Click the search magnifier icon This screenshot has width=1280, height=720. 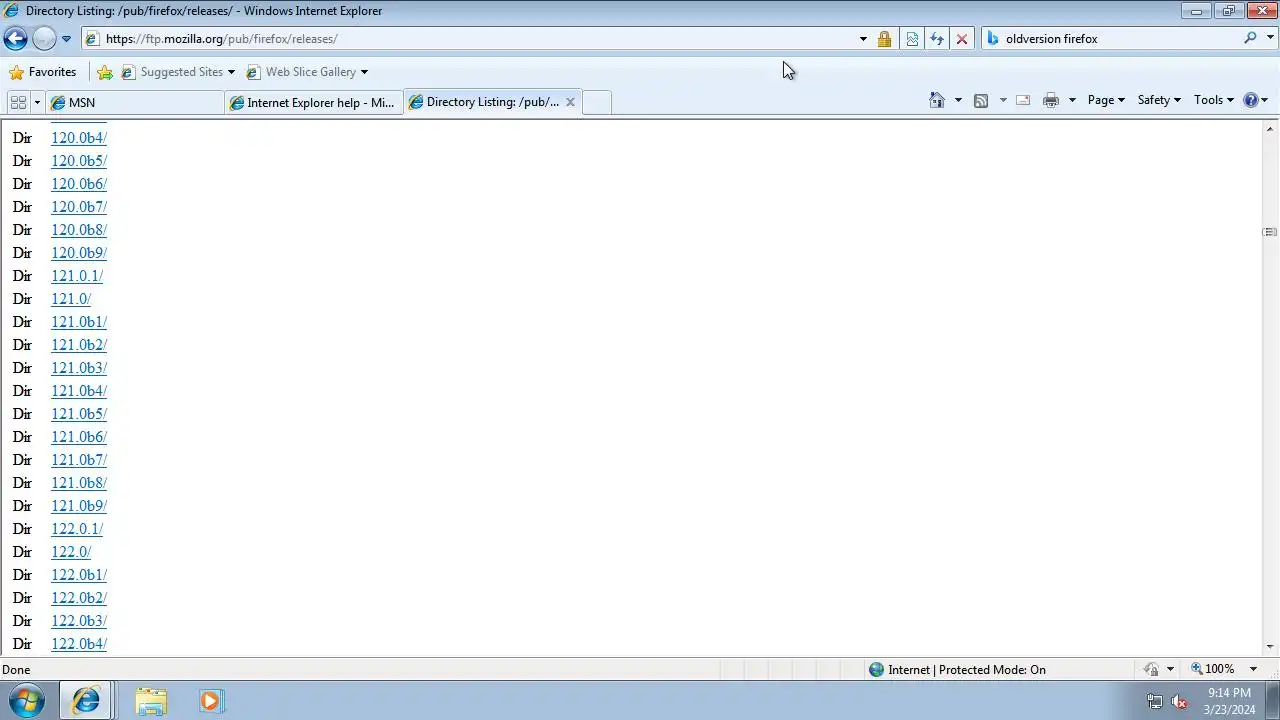(1250, 38)
